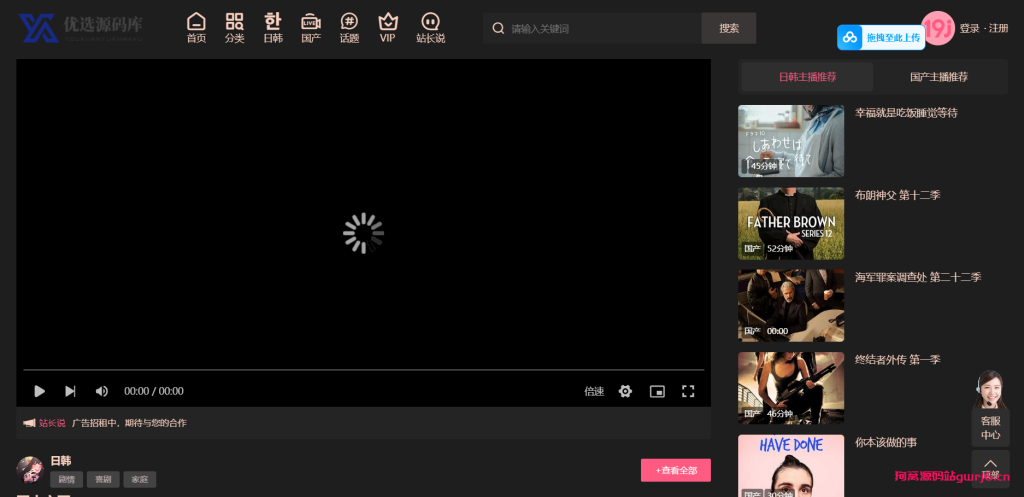This screenshot has width=1024, height=497.
Task: Expand list with 查看全部 button
Action: click(675, 469)
